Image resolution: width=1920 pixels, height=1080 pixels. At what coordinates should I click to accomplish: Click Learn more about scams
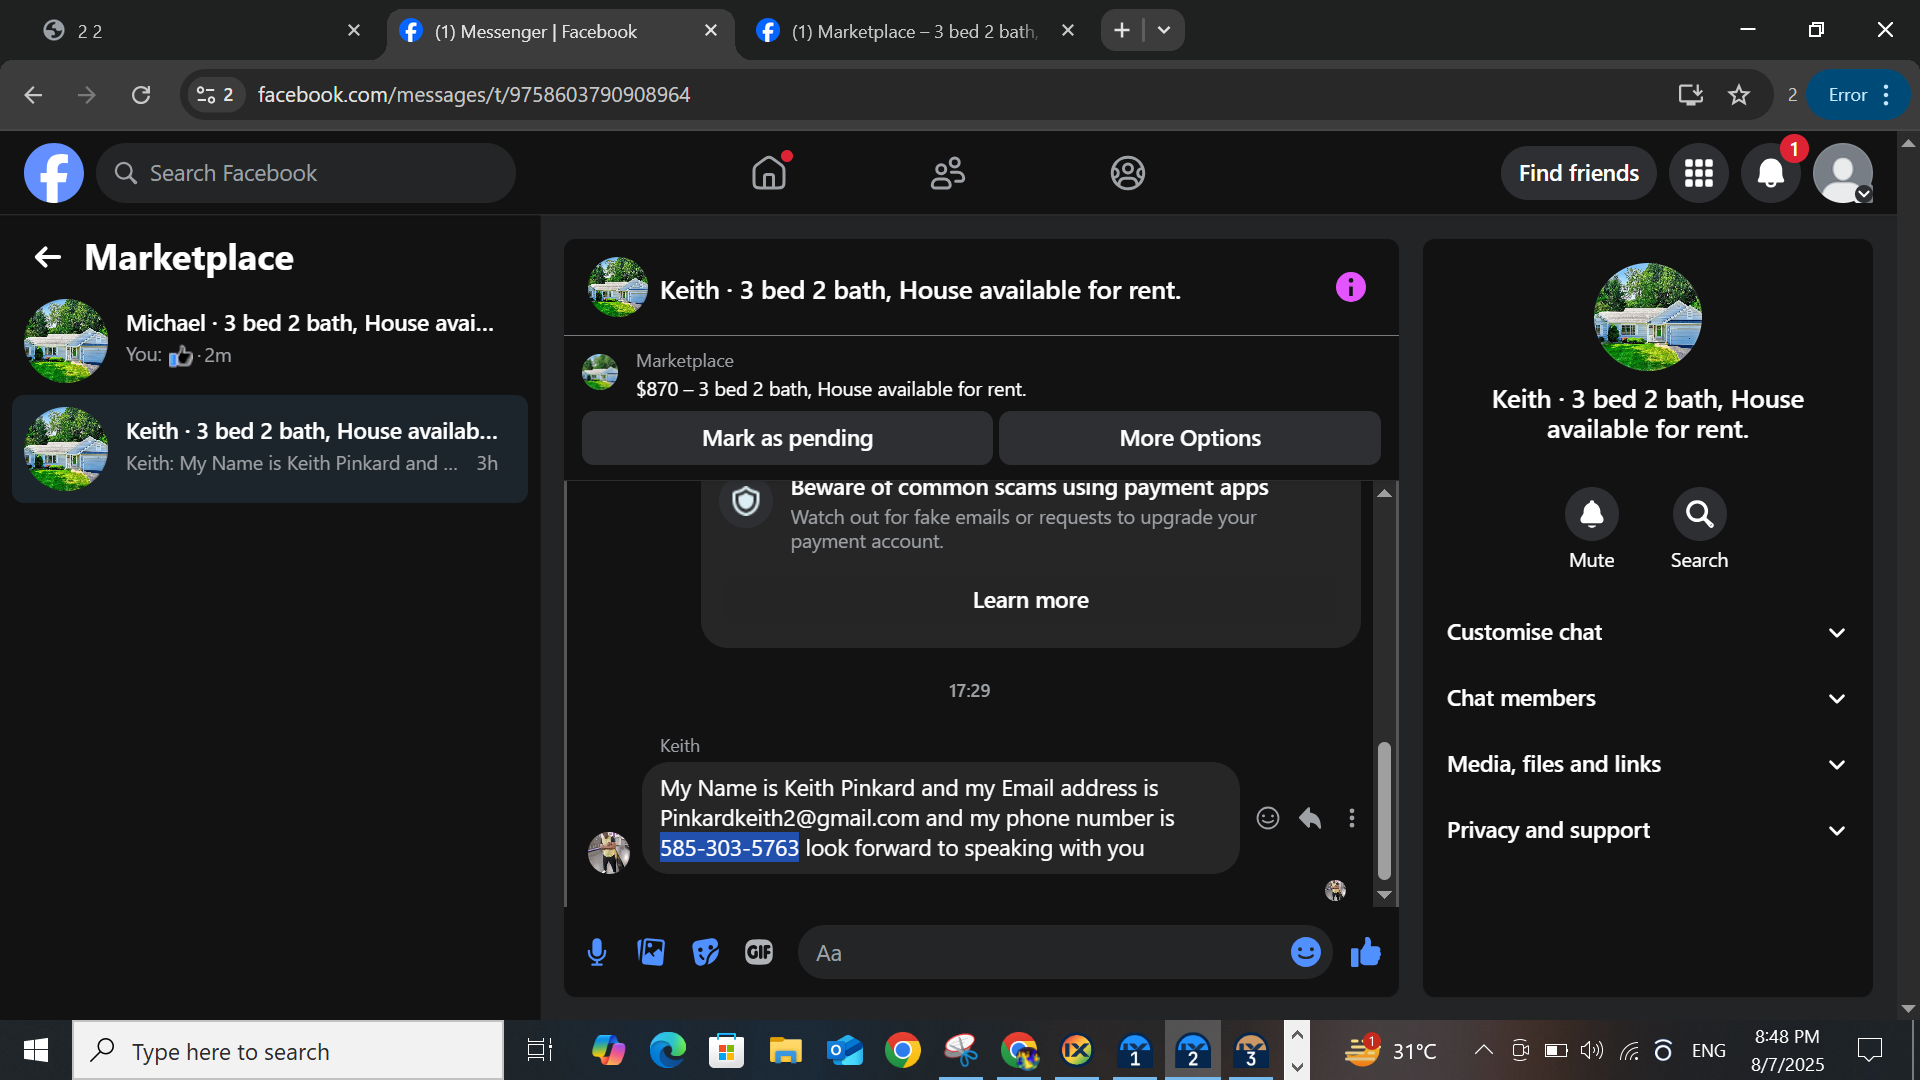pos(1030,600)
